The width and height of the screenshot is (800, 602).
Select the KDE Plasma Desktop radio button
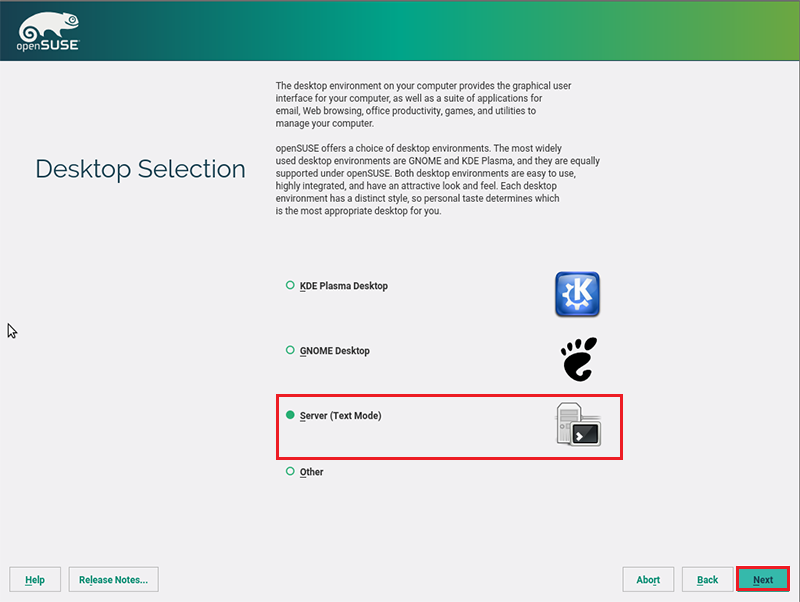coord(290,286)
